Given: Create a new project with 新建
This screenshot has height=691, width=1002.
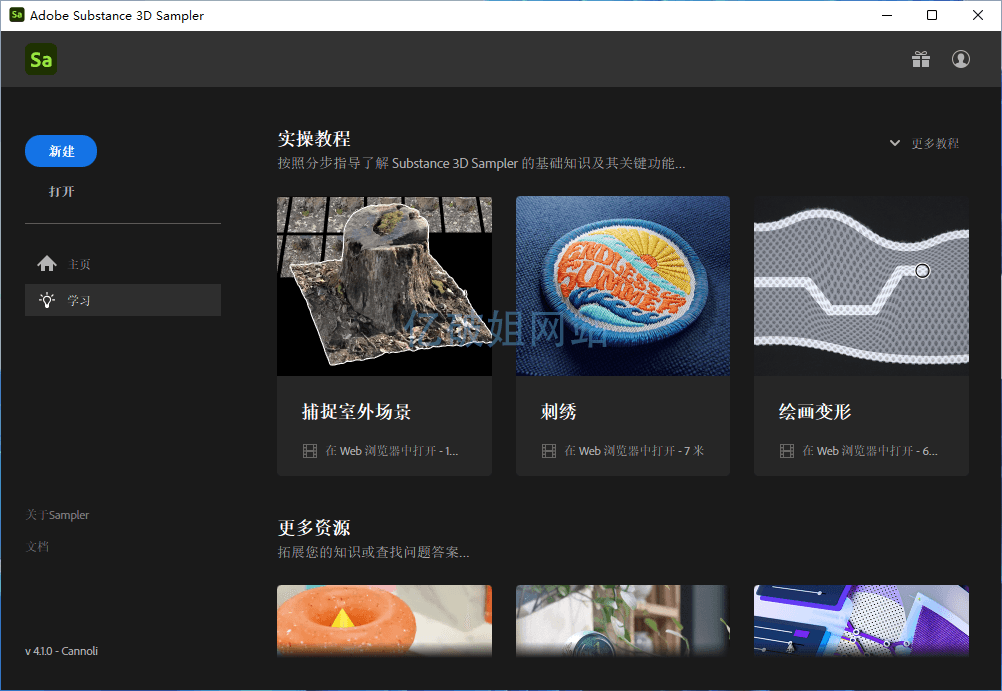Looking at the screenshot, I should [61, 151].
